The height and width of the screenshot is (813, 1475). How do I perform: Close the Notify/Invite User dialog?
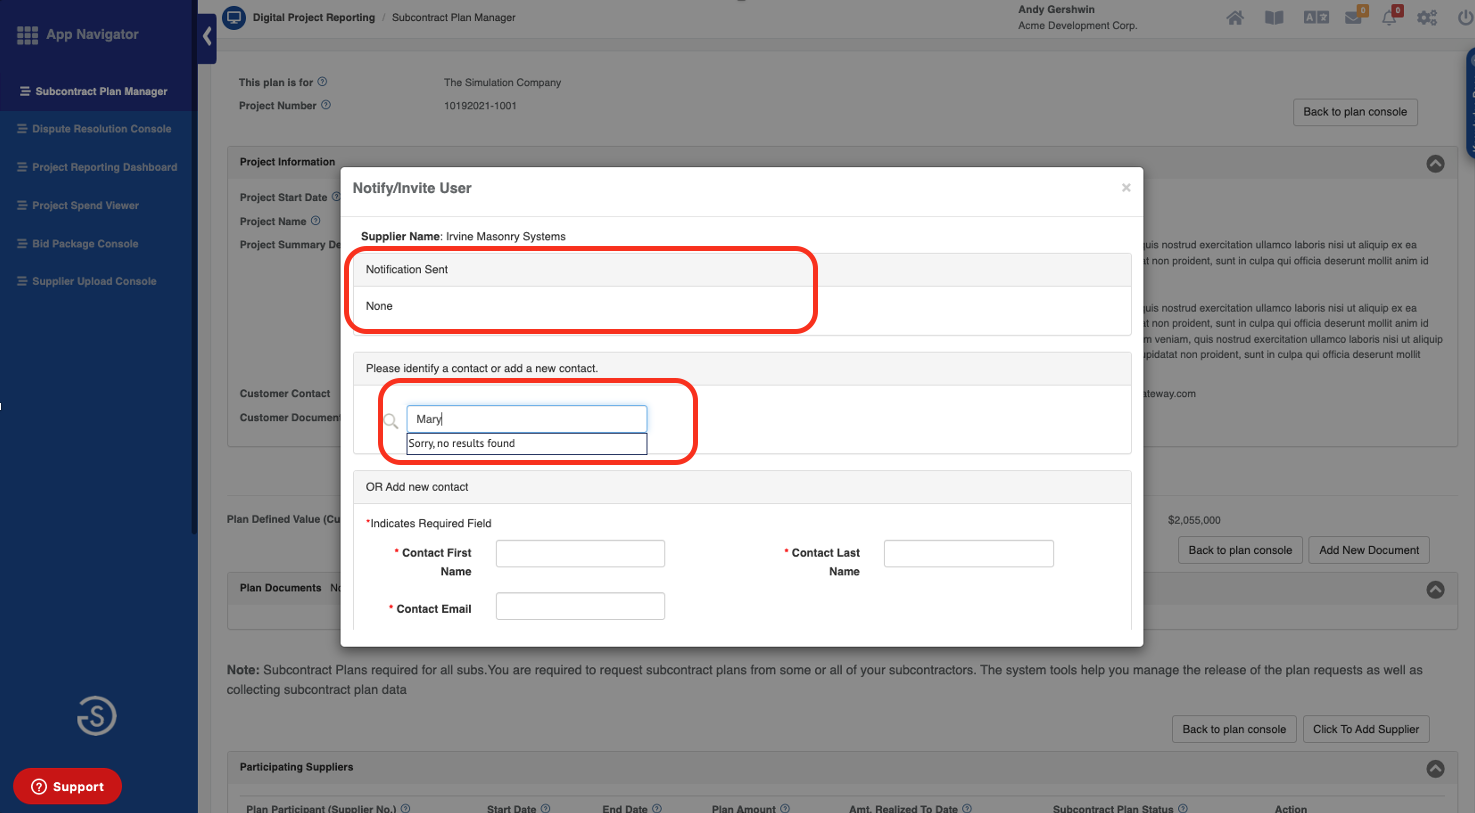coord(1126,188)
